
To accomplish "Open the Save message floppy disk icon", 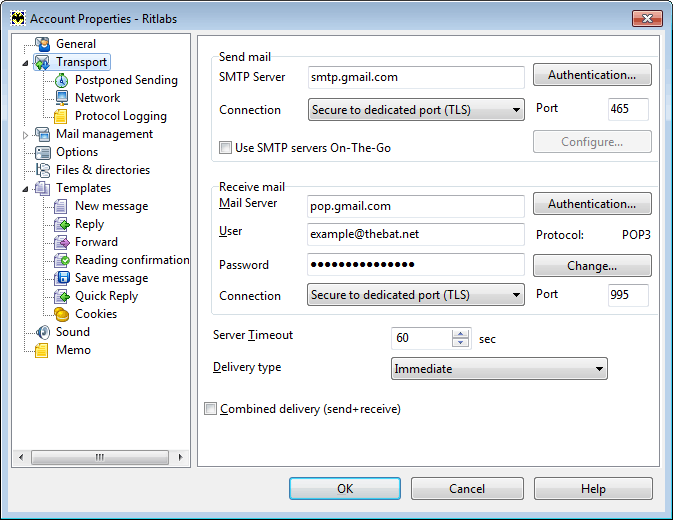I will pyautogui.click(x=62, y=278).
